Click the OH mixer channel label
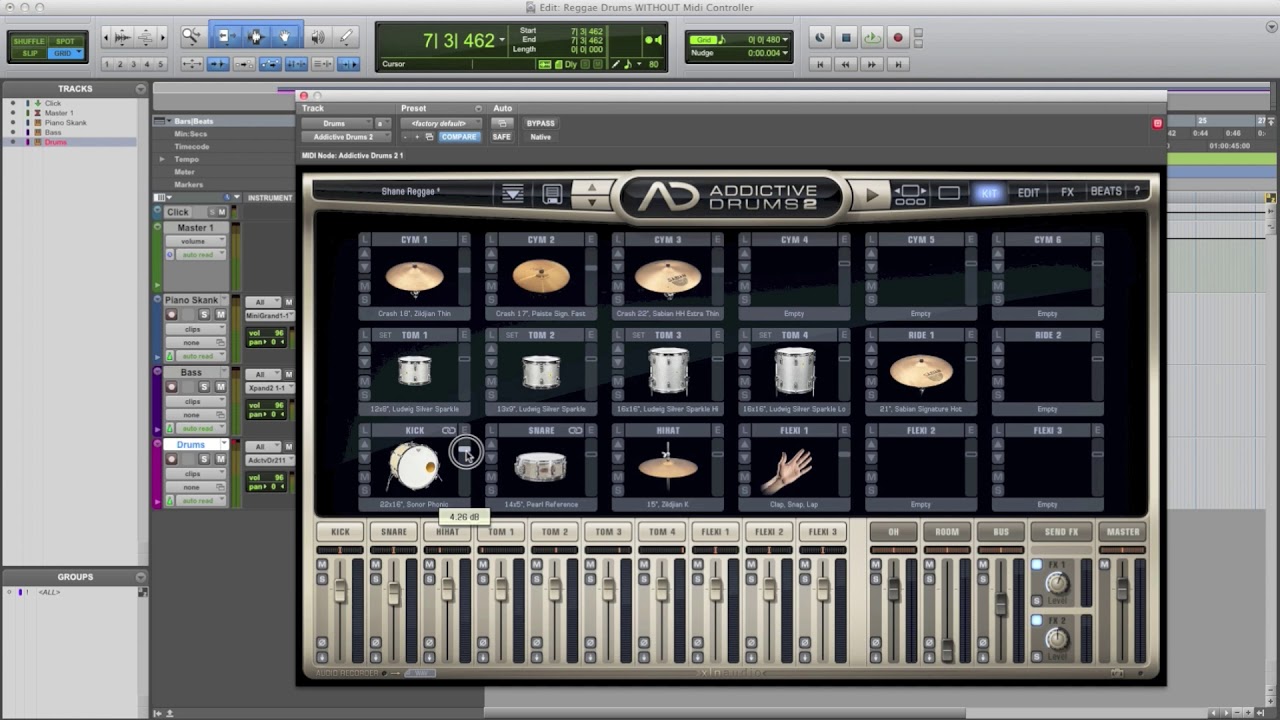The height and width of the screenshot is (720, 1280). (893, 532)
